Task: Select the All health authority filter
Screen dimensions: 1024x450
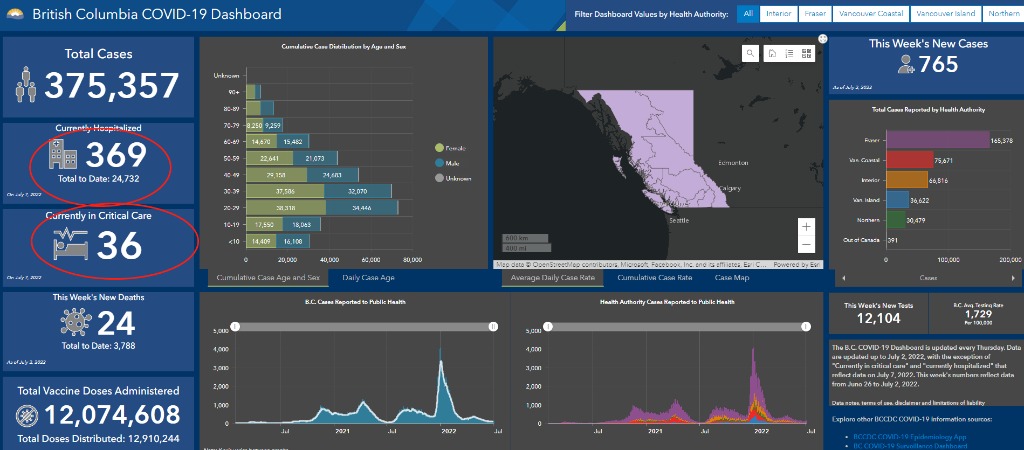Action: click(x=747, y=14)
